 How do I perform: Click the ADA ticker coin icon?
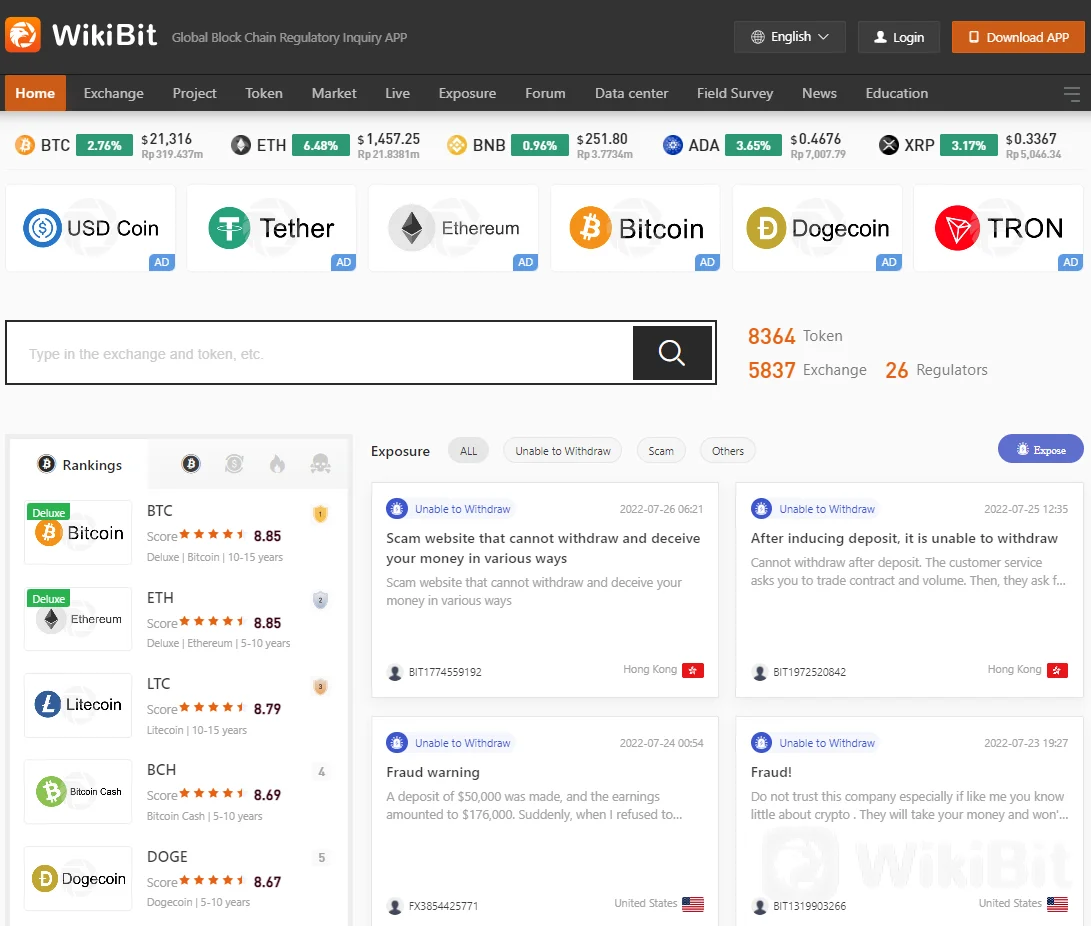coord(673,145)
